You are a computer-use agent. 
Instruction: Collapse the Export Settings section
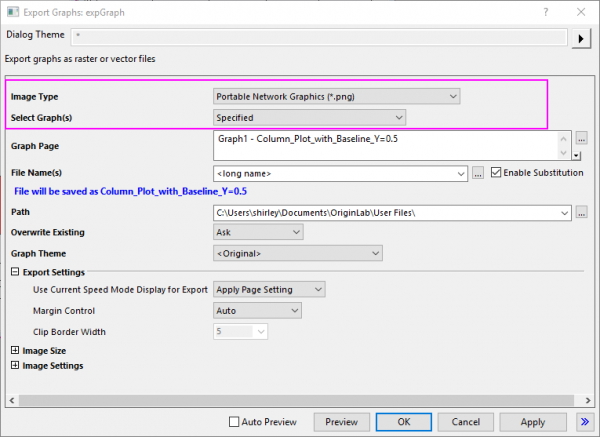pyautogui.click(x=15, y=272)
